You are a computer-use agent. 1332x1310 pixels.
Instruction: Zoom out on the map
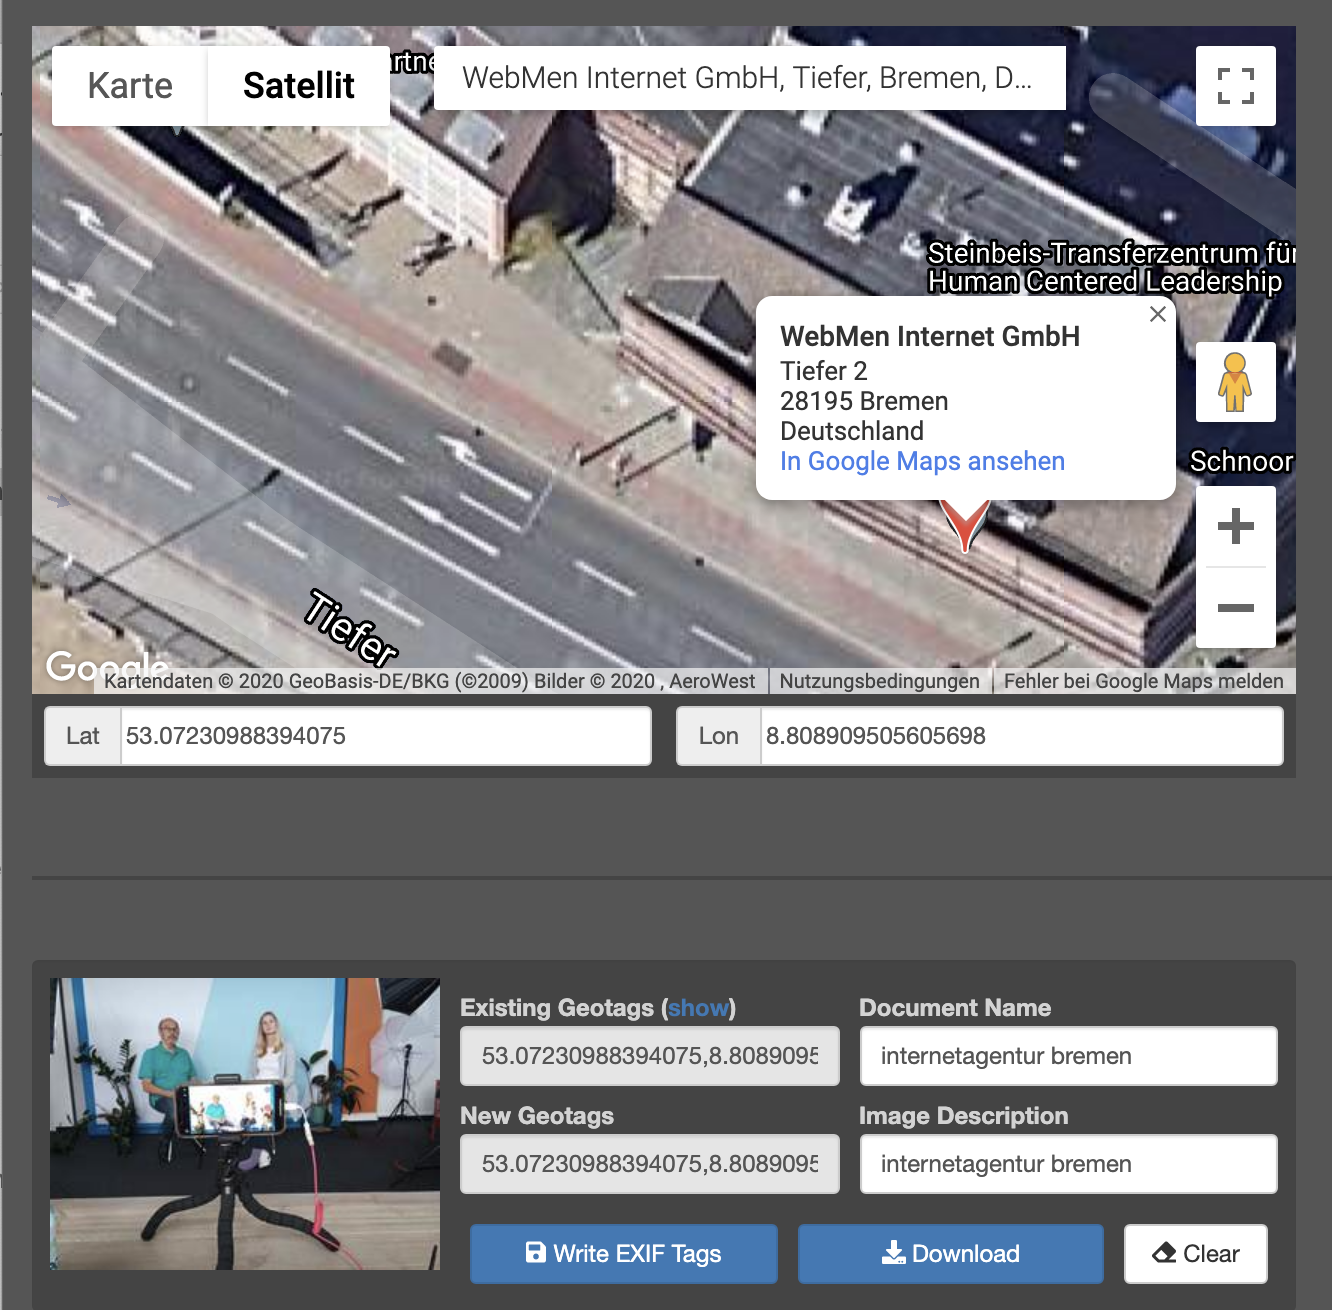coord(1236,608)
